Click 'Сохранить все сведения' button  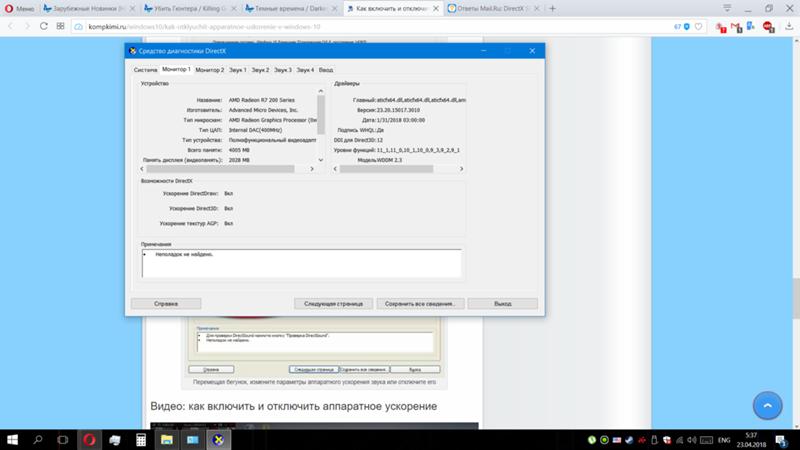point(420,304)
